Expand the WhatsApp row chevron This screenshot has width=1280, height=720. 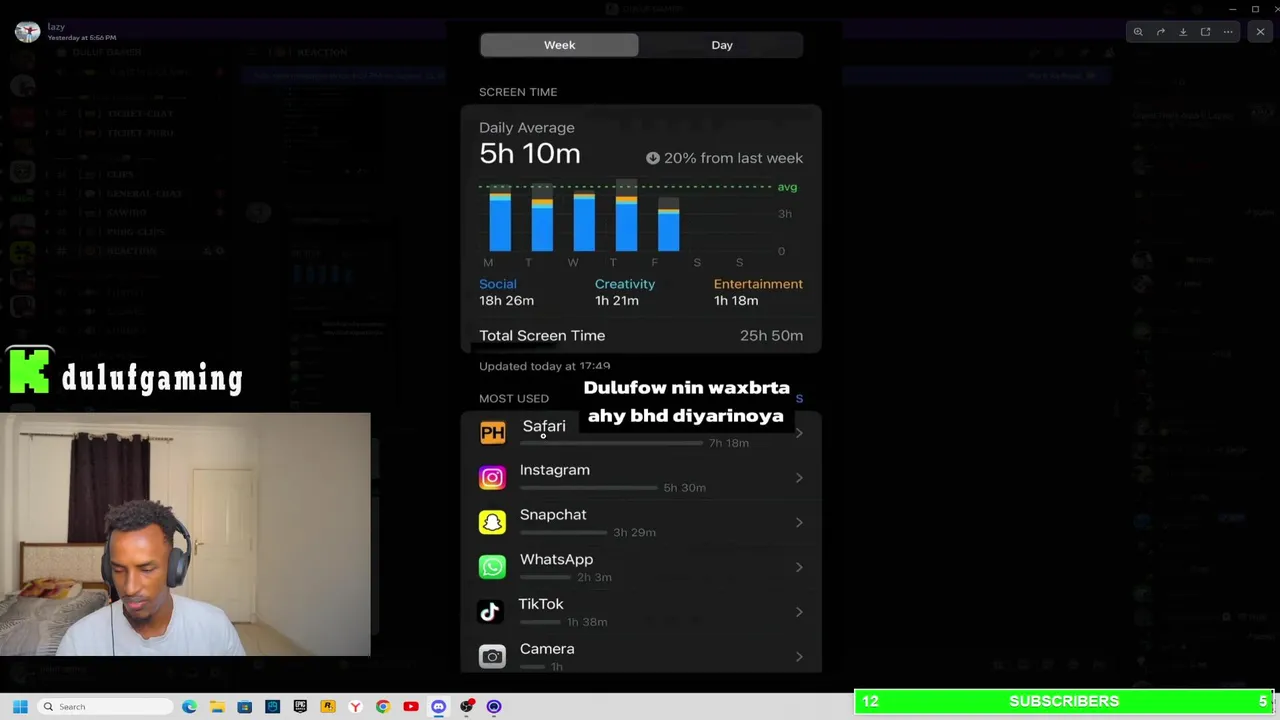(x=799, y=567)
